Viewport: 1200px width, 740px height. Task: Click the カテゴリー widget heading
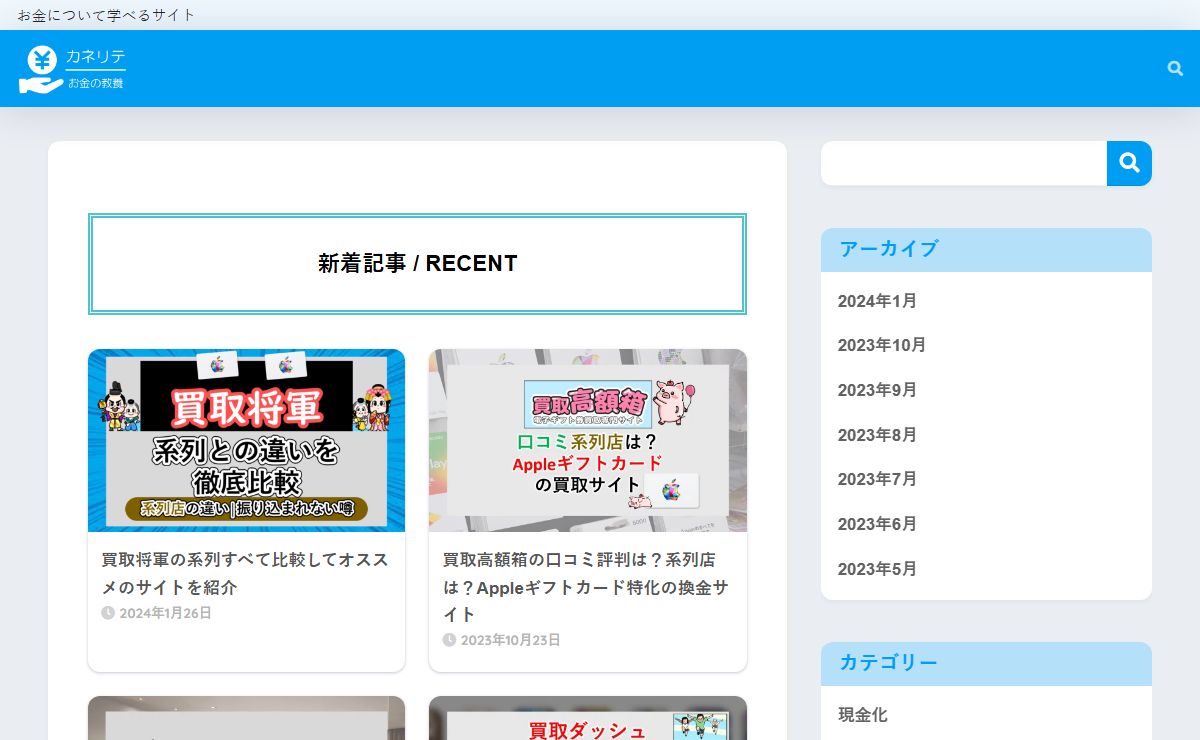pyautogui.click(x=889, y=663)
